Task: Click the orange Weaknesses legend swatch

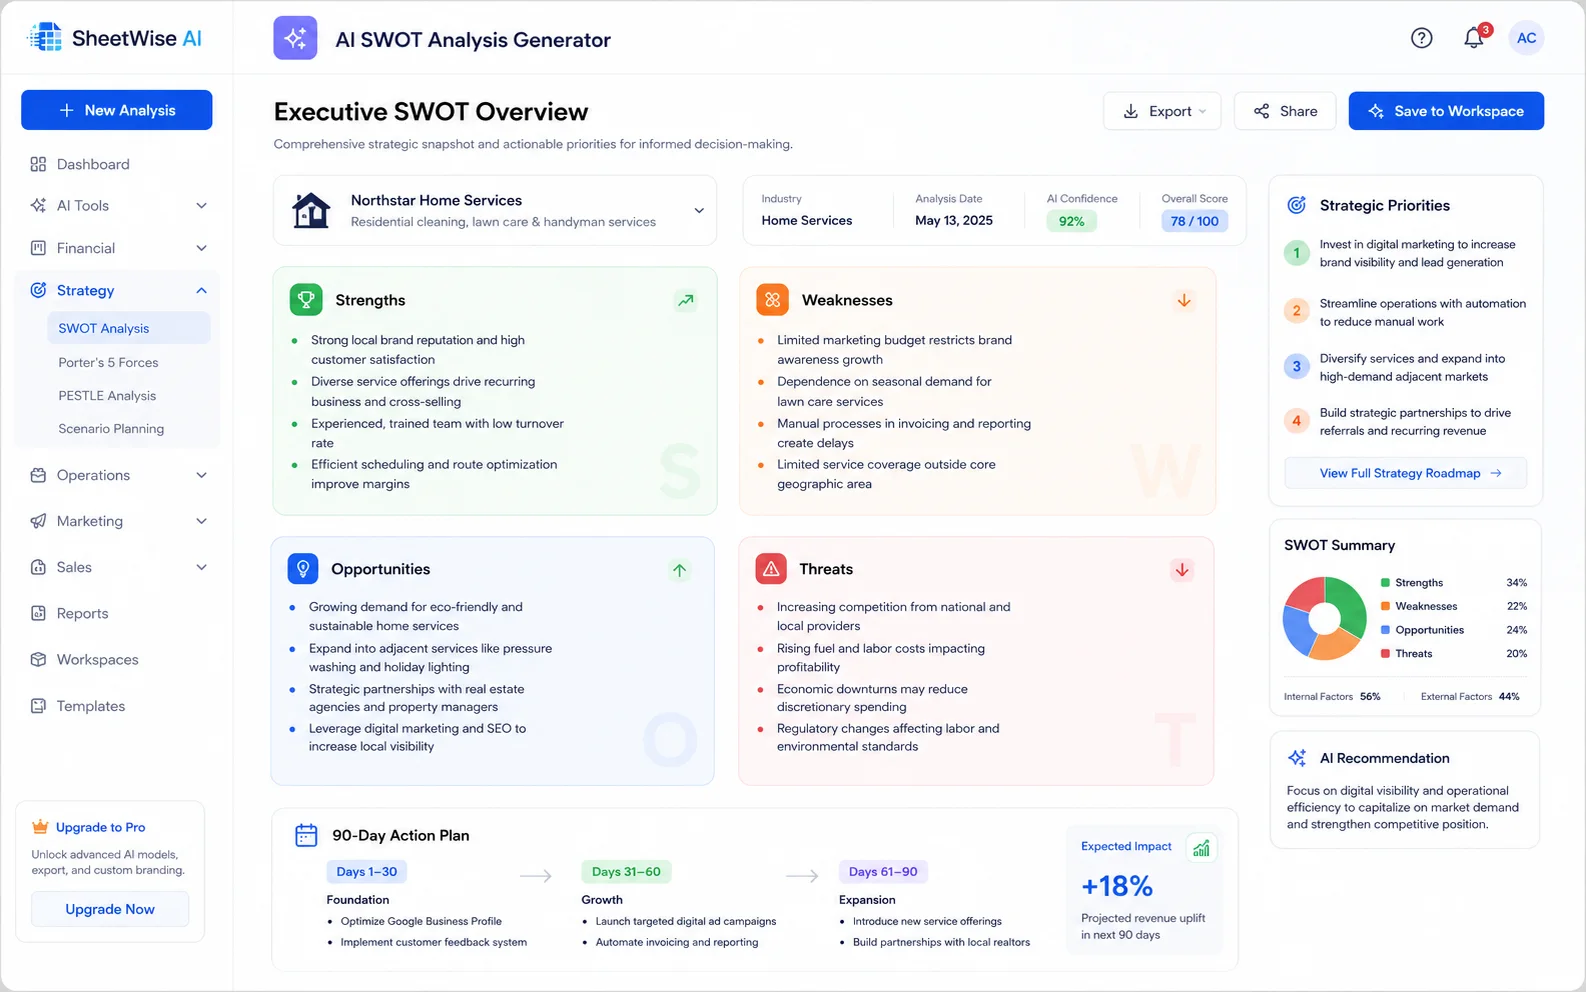Action: (x=1385, y=606)
